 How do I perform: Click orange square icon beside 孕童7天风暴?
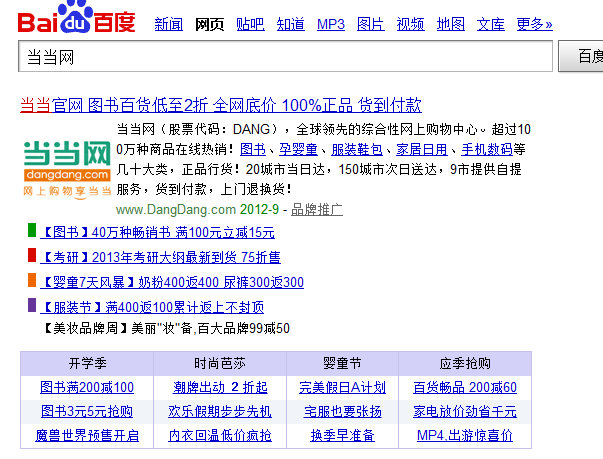coord(33,281)
